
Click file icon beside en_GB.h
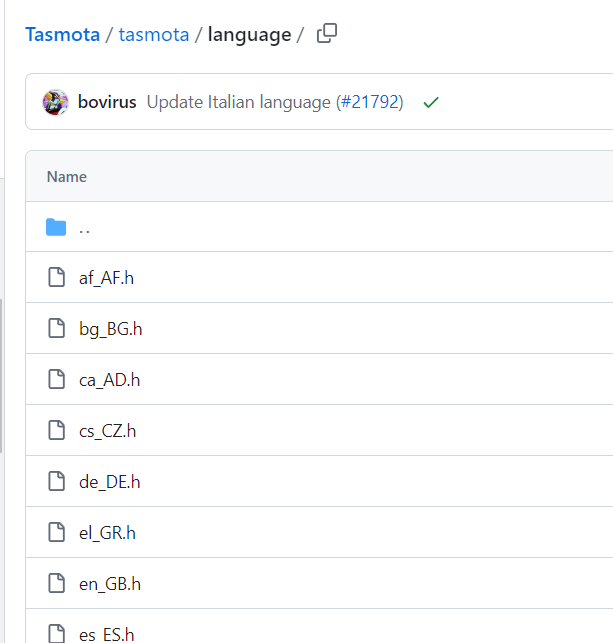(57, 583)
